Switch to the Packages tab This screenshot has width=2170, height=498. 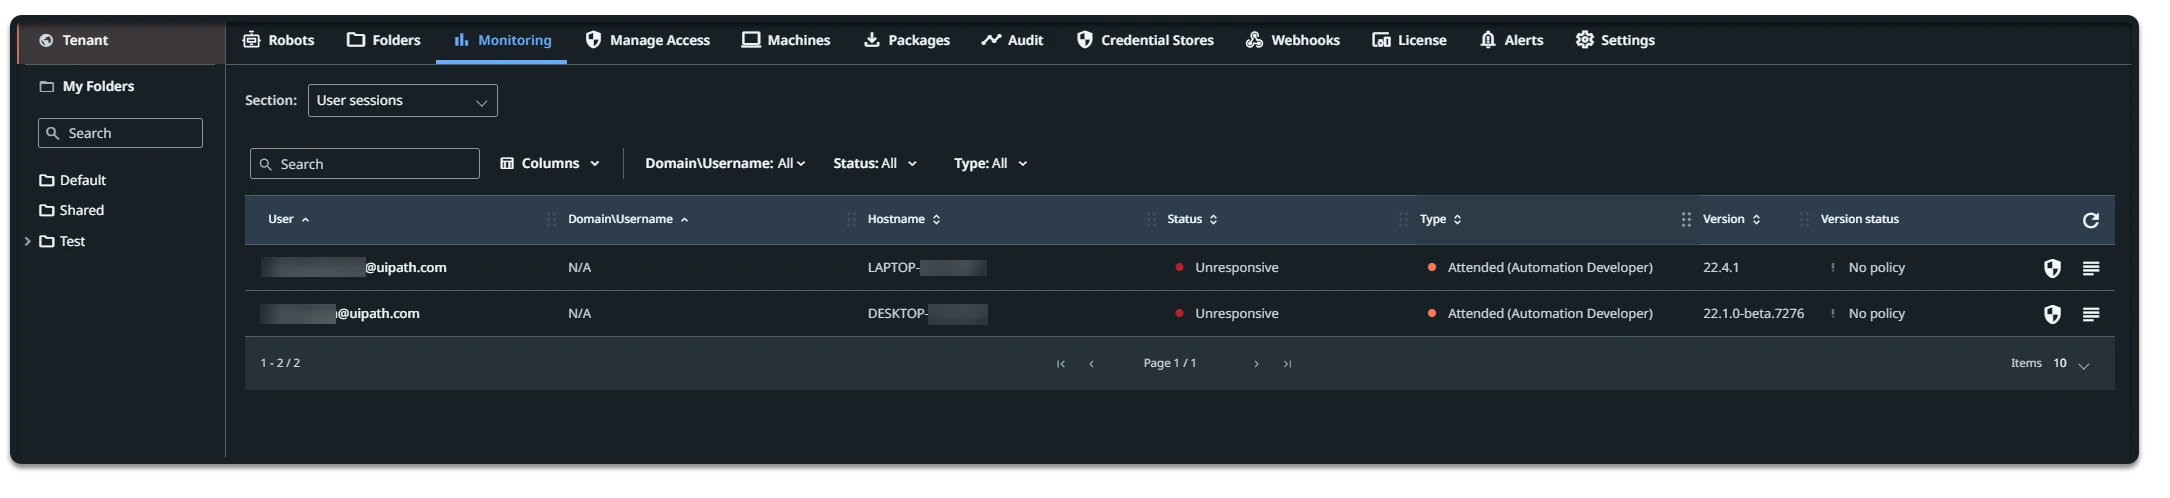tap(907, 40)
